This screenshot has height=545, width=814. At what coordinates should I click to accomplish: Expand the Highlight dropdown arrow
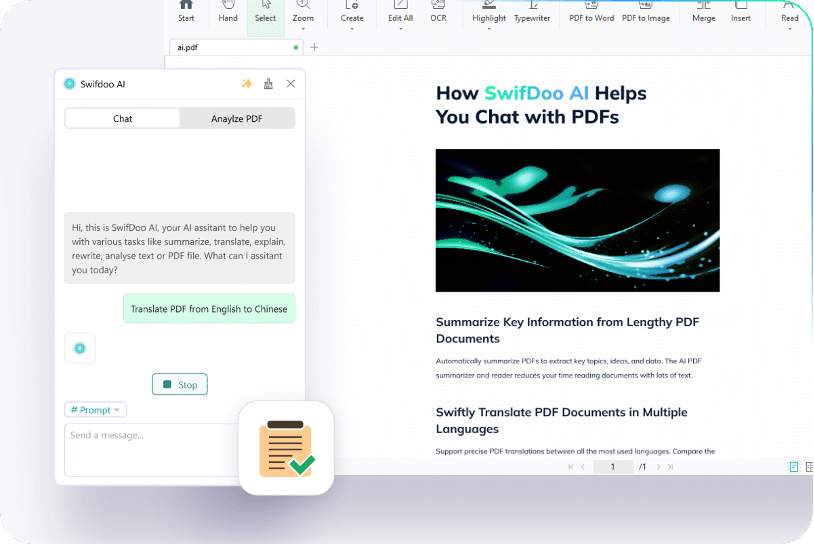[x=489, y=29]
